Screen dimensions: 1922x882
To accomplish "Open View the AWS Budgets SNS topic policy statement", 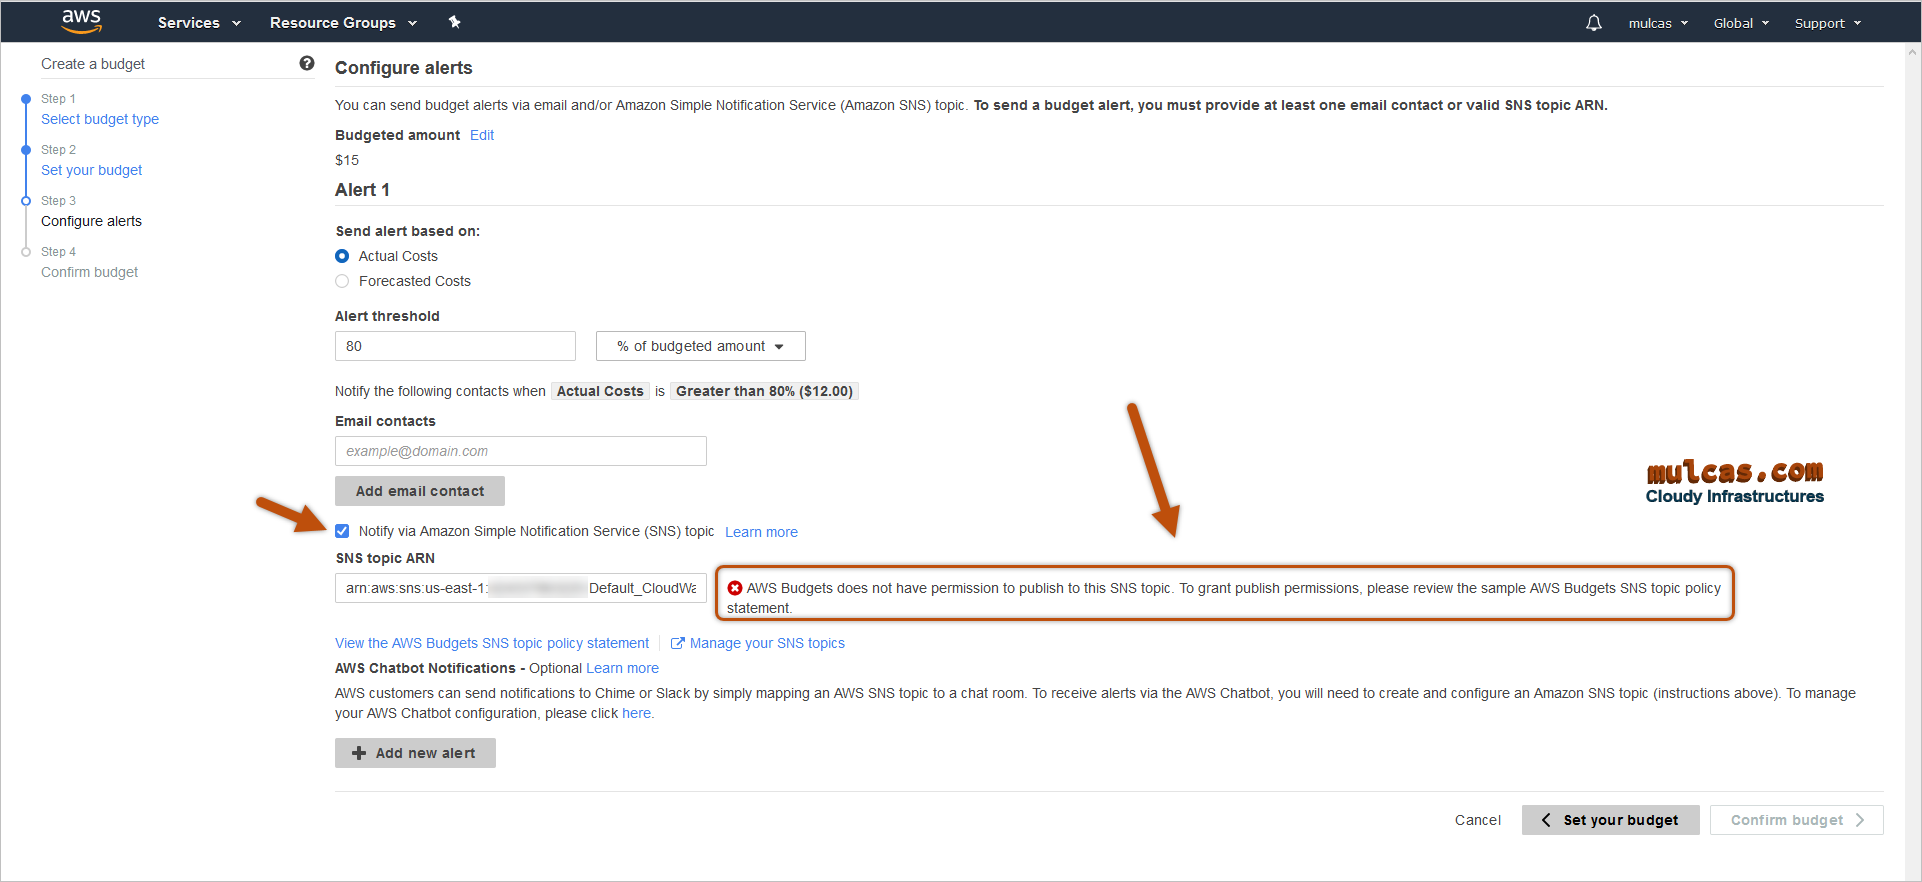I will [492, 643].
